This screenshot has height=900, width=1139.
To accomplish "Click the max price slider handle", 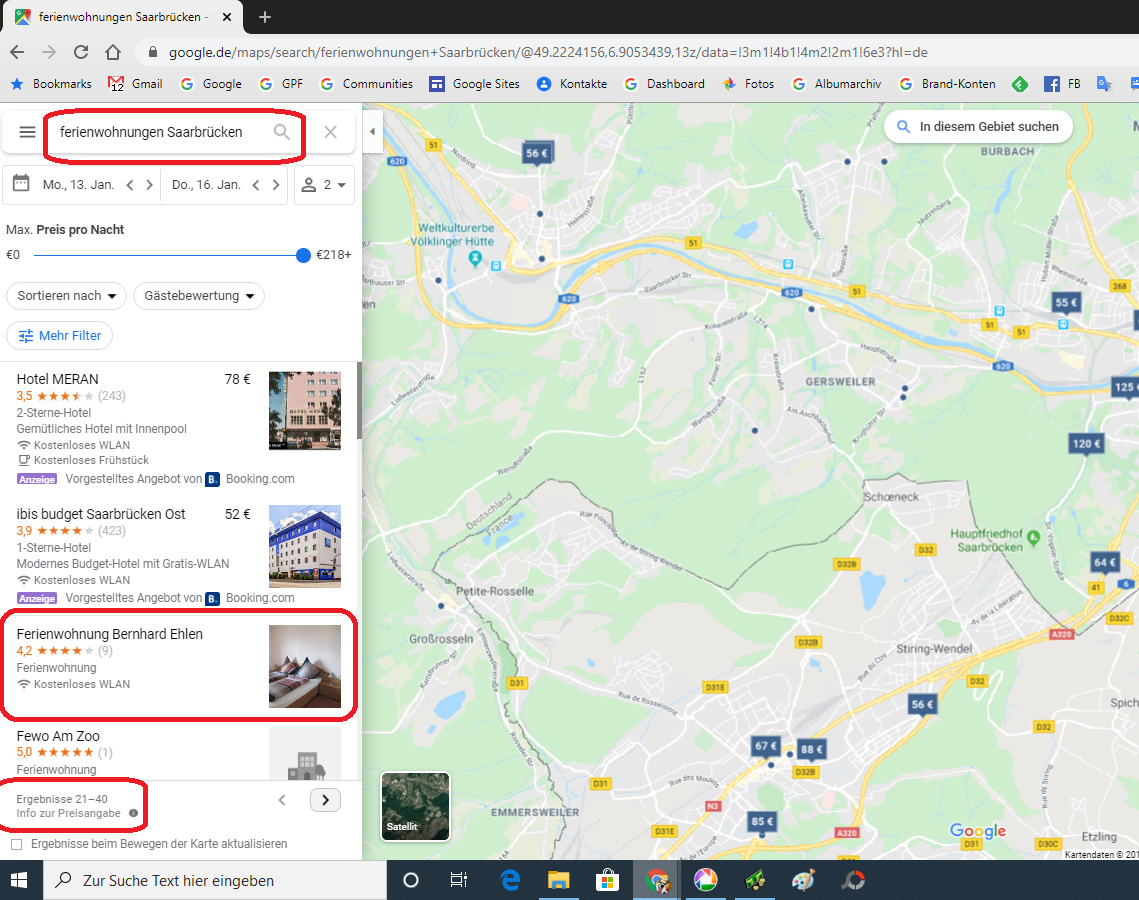I will pyautogui.click(x=303, y=255).
